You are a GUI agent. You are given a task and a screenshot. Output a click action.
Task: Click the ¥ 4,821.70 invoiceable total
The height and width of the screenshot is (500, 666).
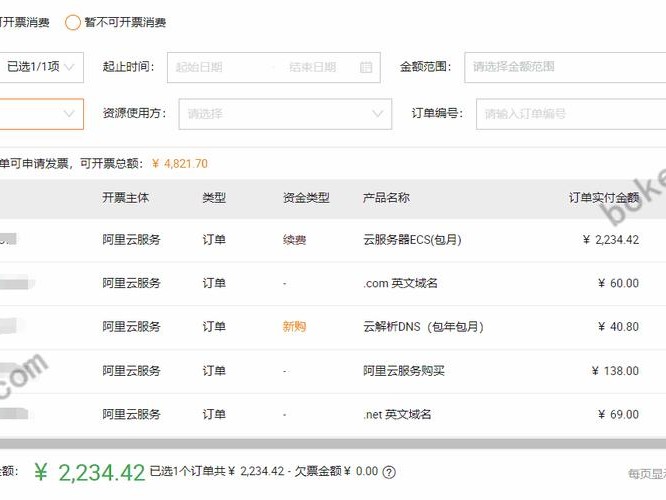[x=180, y=164]
